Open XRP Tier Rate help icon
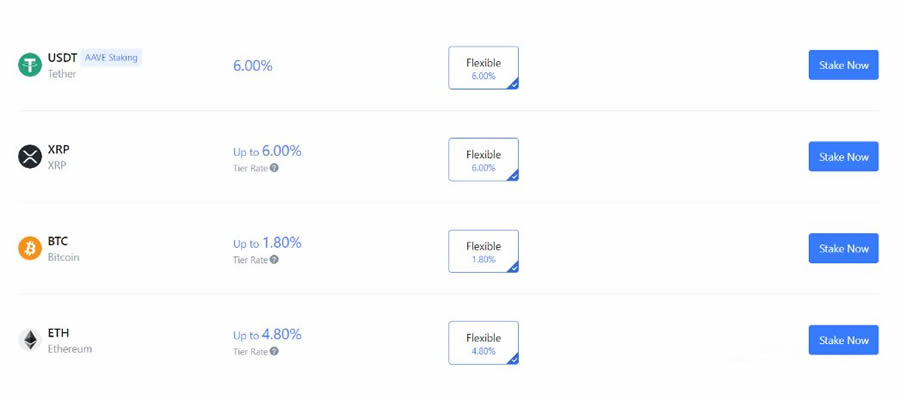This screenshot has height=395, width=900. (274, 168)
